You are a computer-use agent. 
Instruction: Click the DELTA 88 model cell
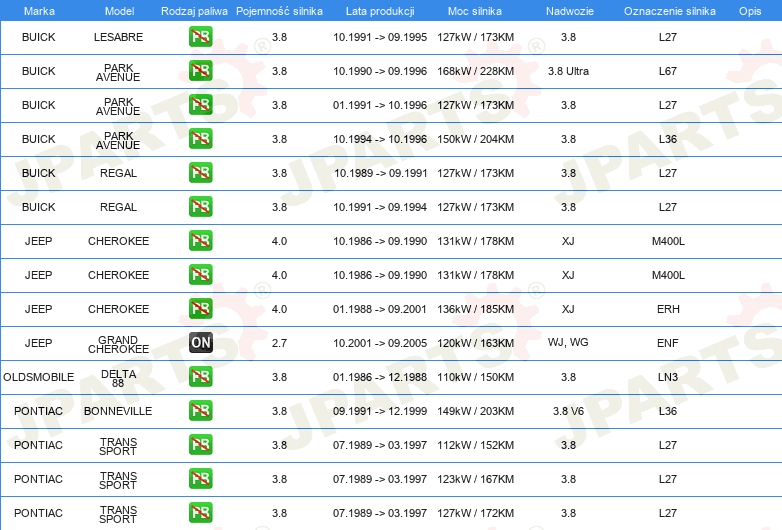coord(118,378)
